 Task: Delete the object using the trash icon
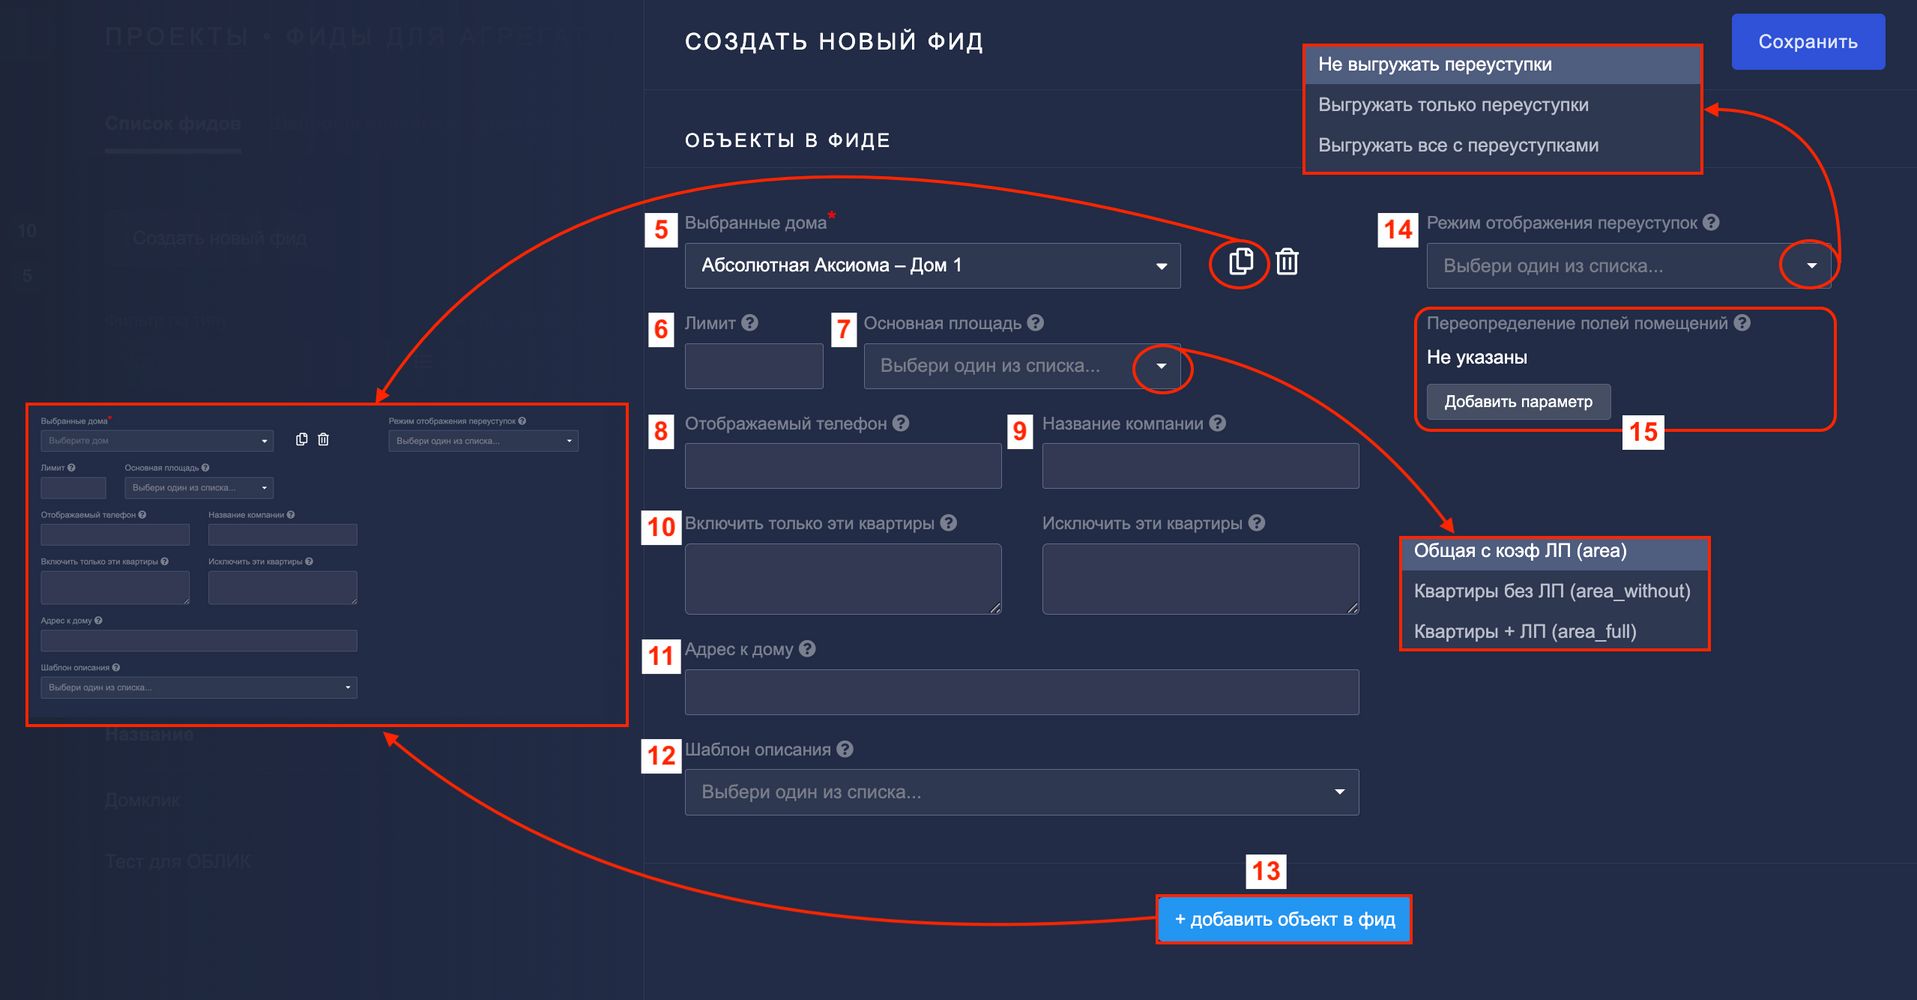click(x=1287, y=262)
